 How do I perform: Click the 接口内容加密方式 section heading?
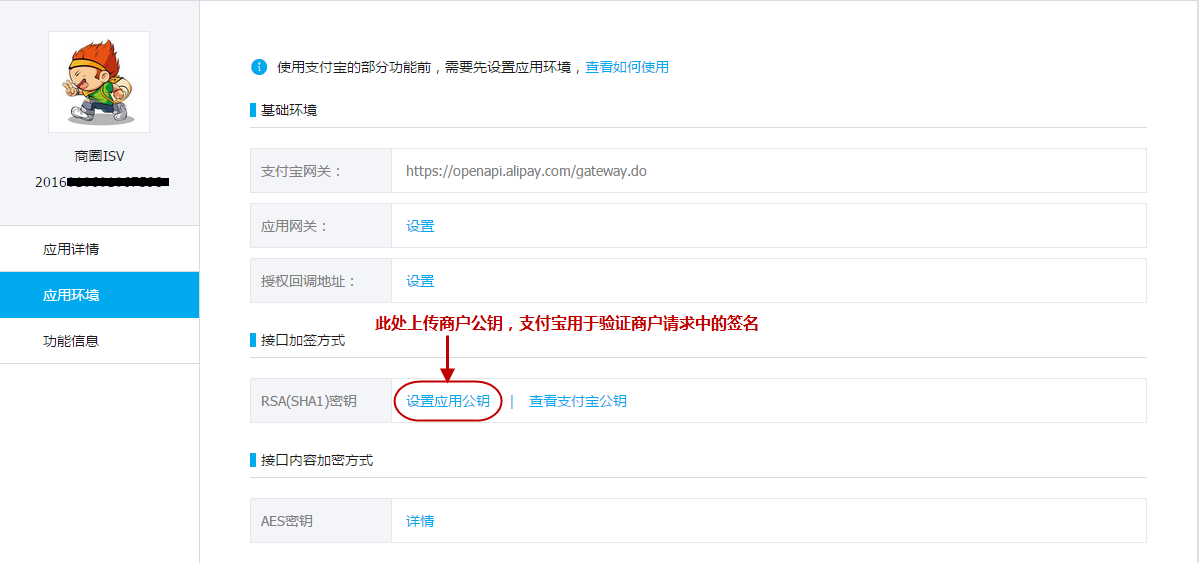(317, 460)
